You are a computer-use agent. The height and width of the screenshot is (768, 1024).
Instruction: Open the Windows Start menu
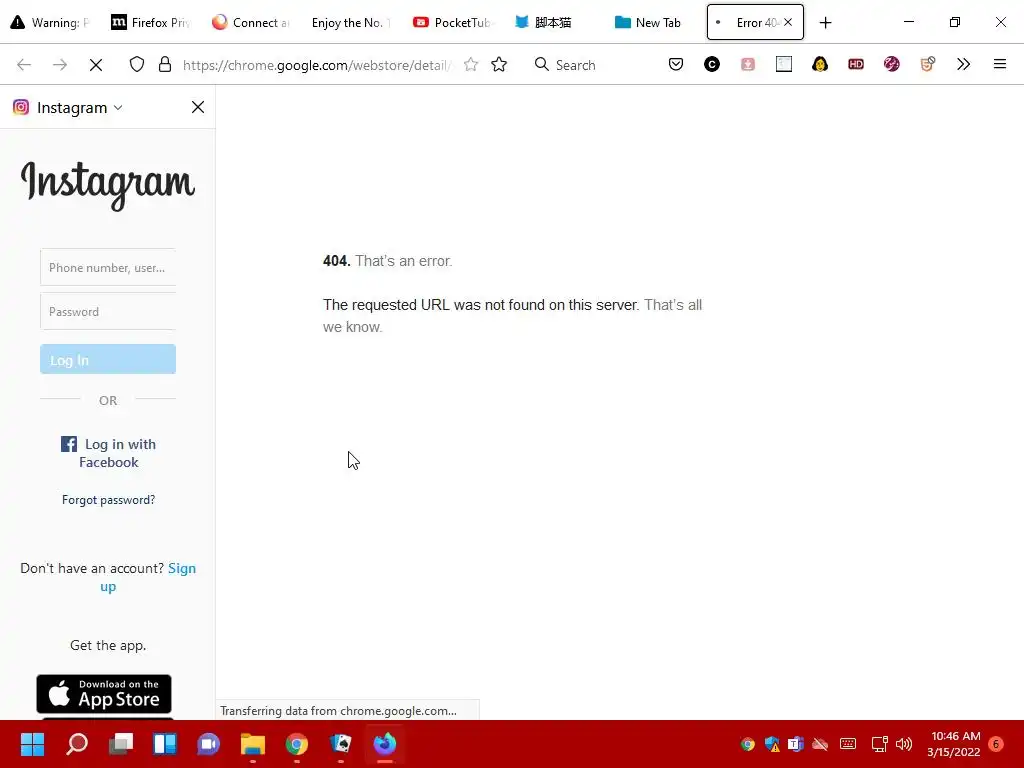[x=33, y=744]
